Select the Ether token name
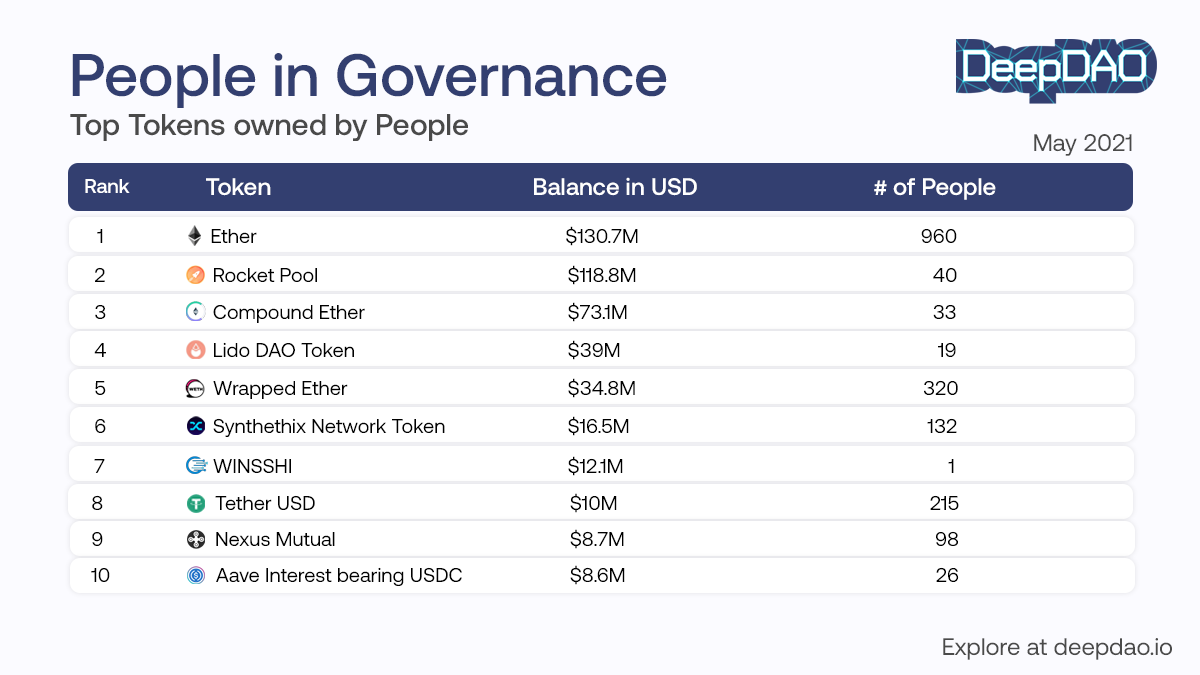This screenshot has width=1200, height=675. pyautogui.click(x=233, y=237)
